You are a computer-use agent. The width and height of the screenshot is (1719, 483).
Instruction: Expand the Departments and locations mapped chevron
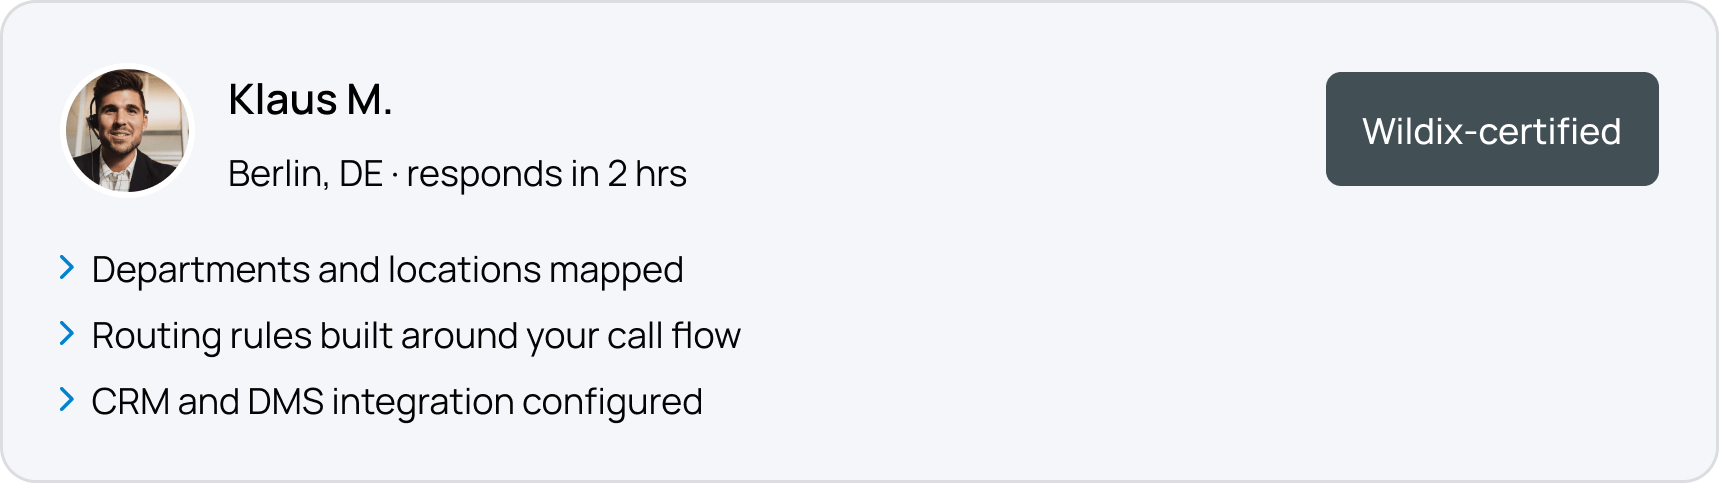(67, 268)
